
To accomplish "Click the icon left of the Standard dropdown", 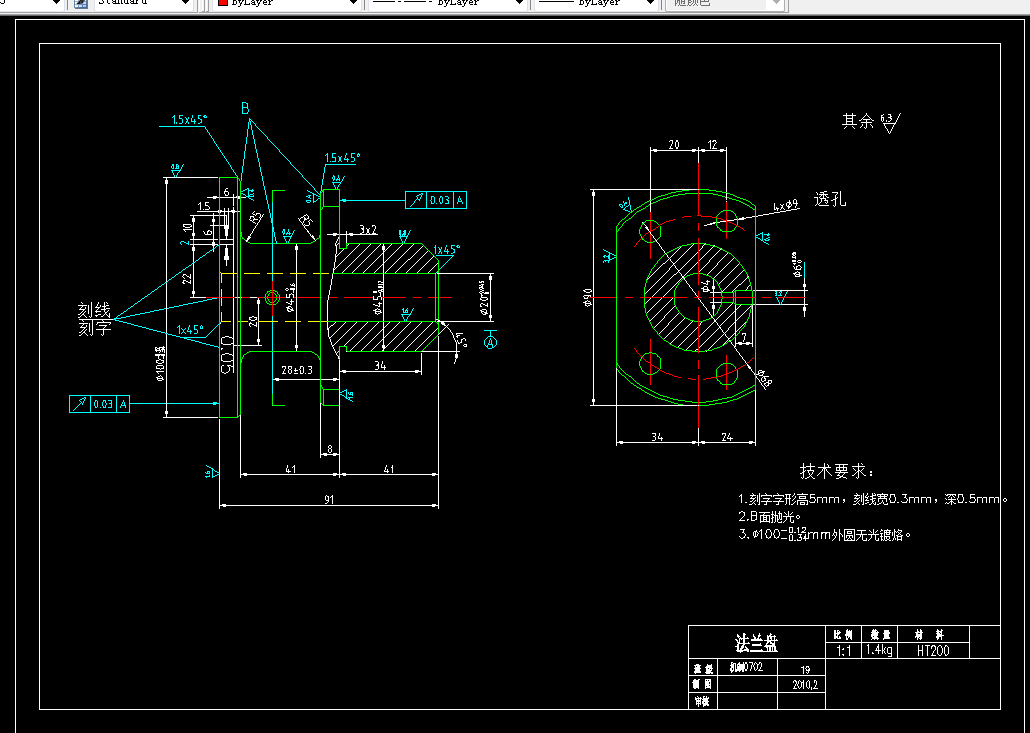I will (x=81, y=3).
